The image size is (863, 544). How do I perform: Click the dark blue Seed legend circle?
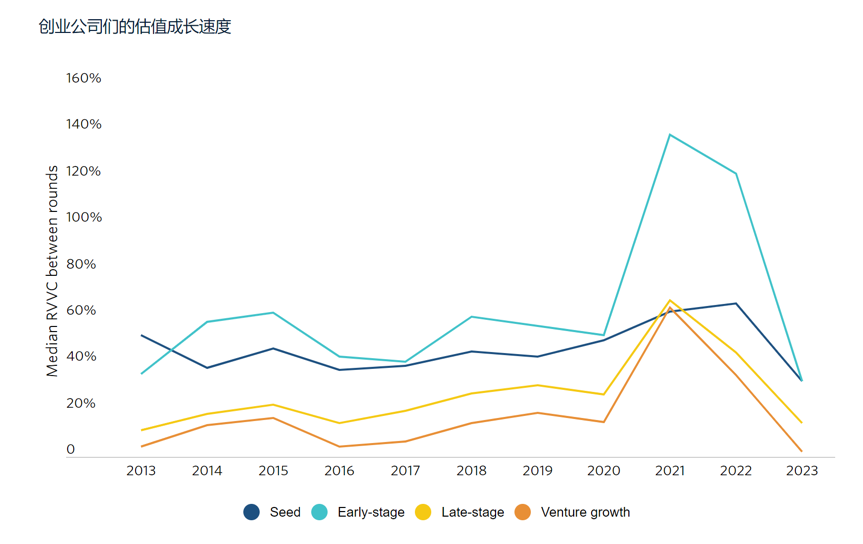252,512
